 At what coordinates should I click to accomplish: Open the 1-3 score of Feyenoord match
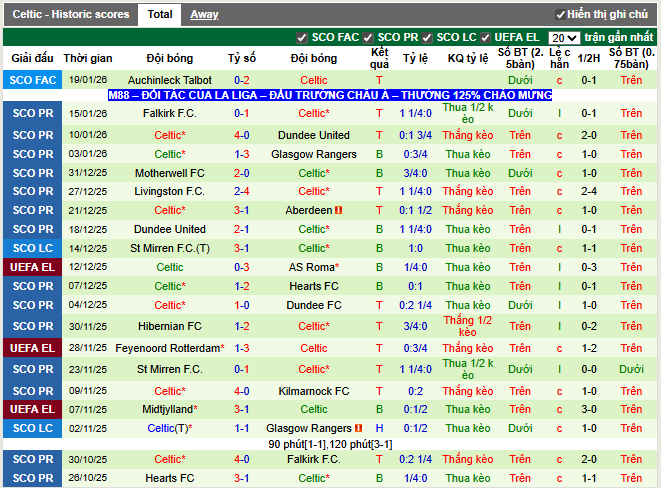click(242, 348)
